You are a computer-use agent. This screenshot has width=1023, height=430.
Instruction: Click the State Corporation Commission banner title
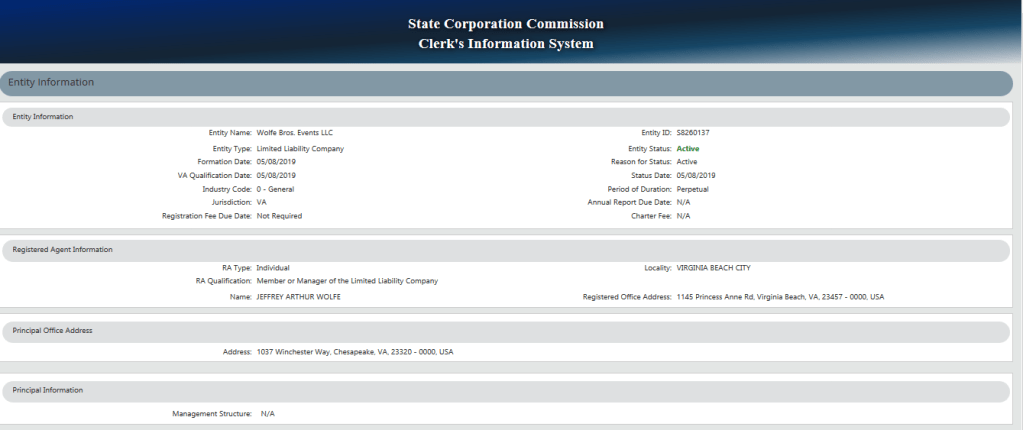(505, 23)
